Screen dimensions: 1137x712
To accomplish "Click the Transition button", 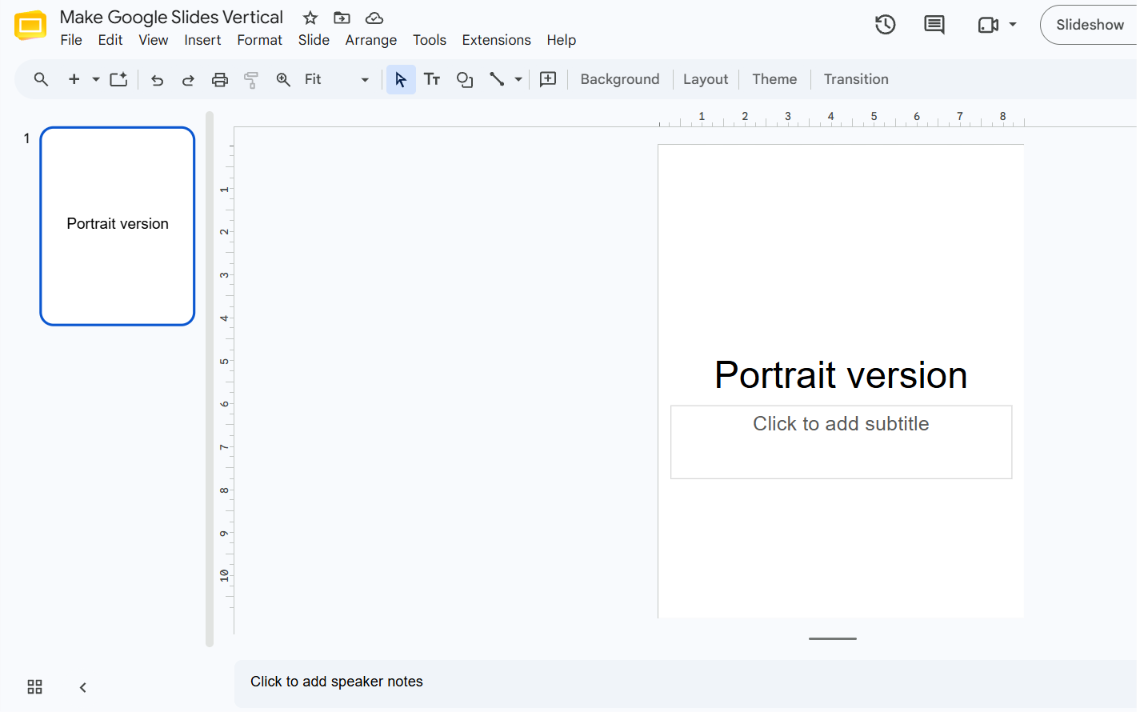I will [x=856, y=79].
